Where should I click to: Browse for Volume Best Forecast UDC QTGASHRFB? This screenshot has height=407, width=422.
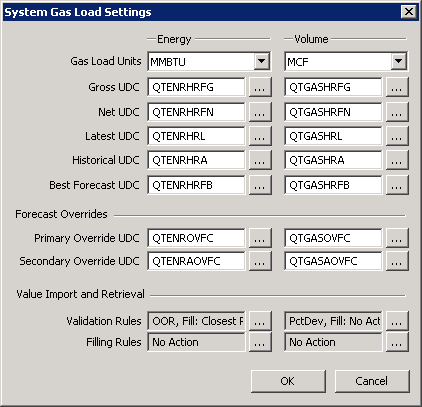397,185
